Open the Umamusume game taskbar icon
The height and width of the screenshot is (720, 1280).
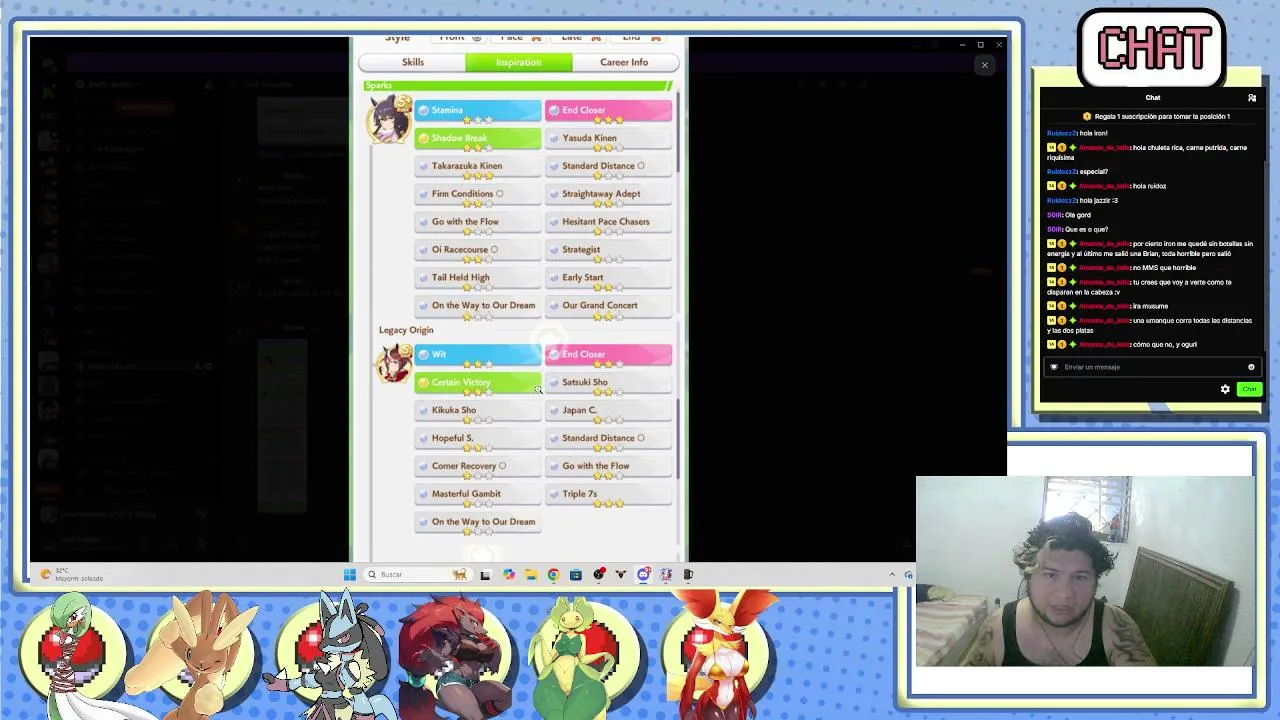click(x=665, y=574)
